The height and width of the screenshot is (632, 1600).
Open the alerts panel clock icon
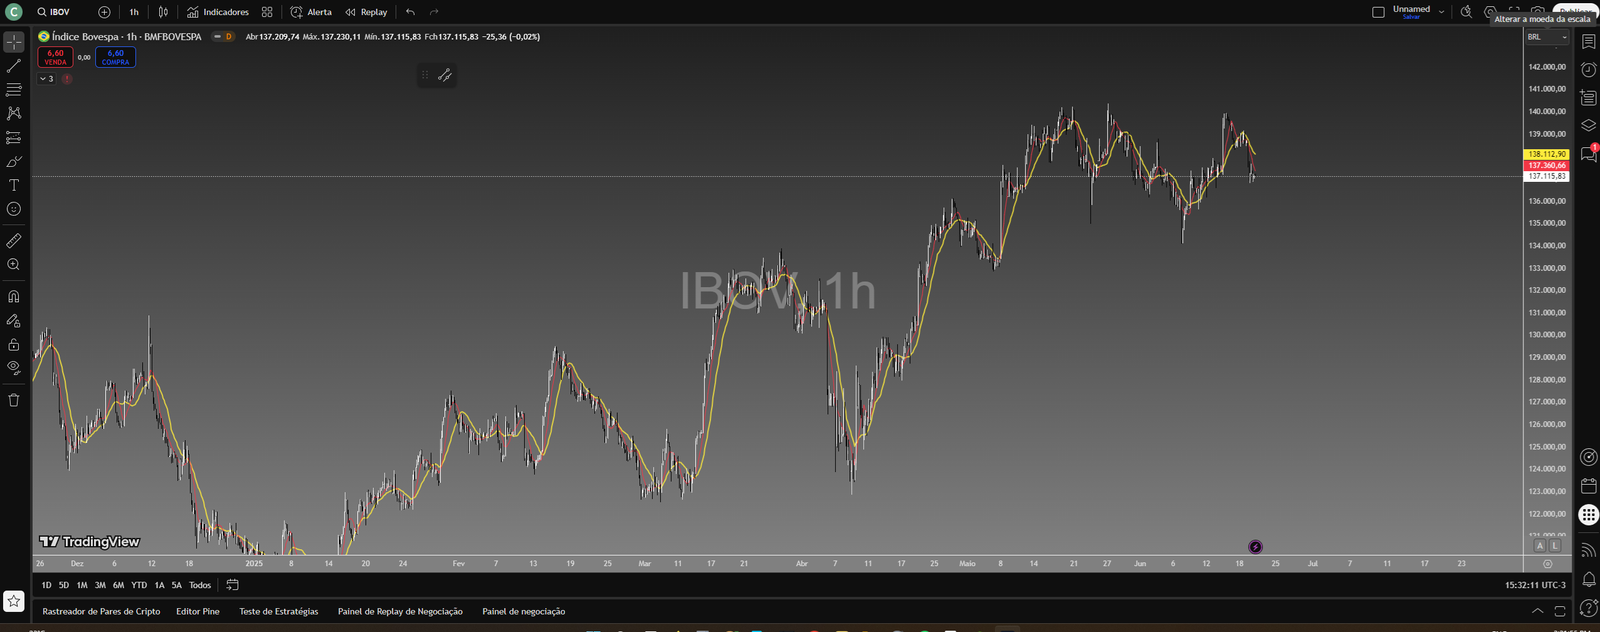coord(1588,70)
